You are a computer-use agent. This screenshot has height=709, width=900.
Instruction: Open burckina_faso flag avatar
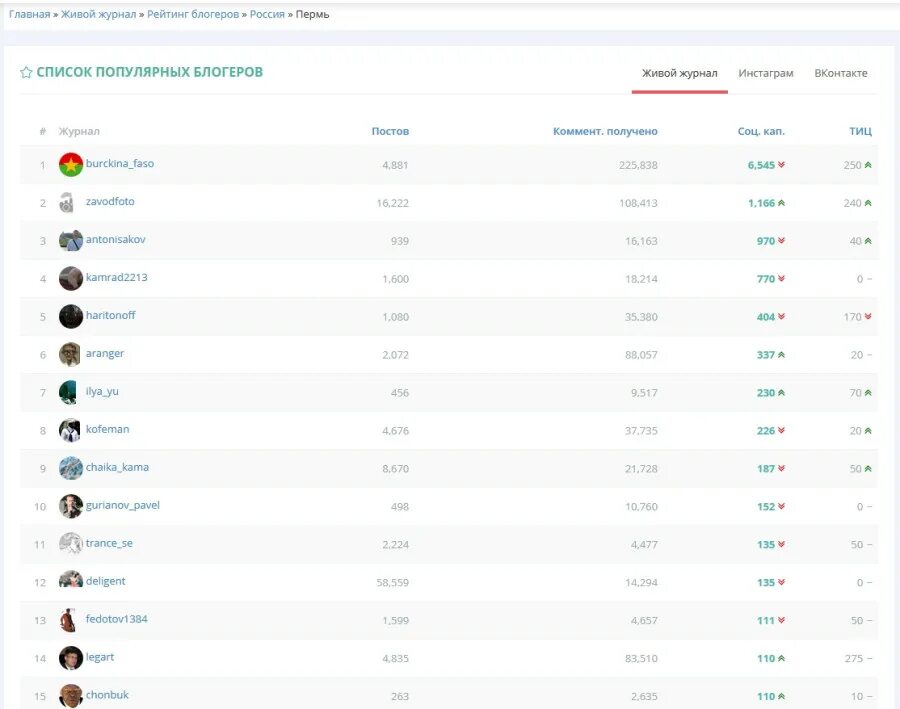[71, 165]
